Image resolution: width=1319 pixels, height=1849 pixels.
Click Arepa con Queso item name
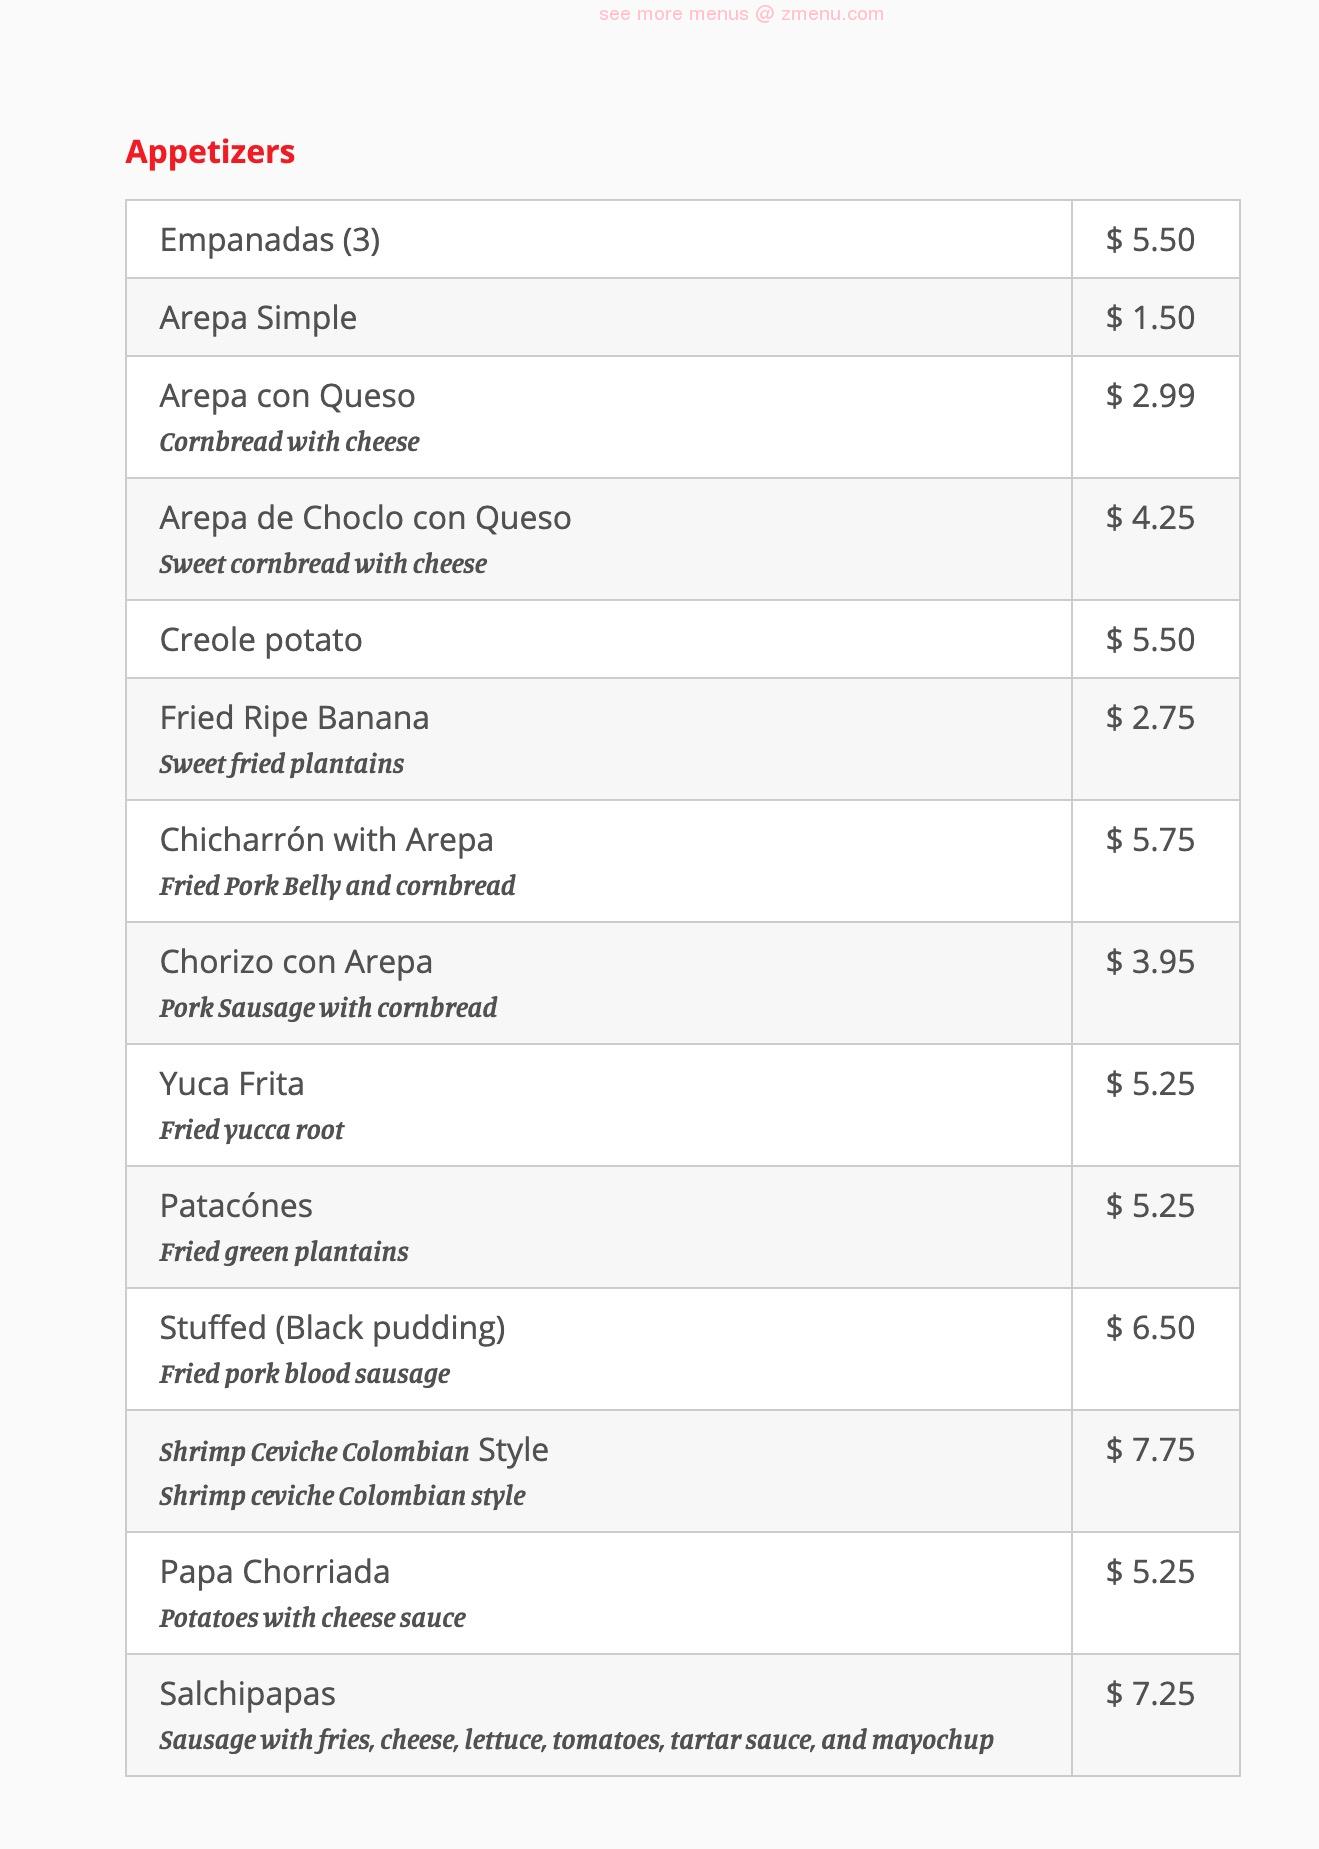[x=287, y=396]
